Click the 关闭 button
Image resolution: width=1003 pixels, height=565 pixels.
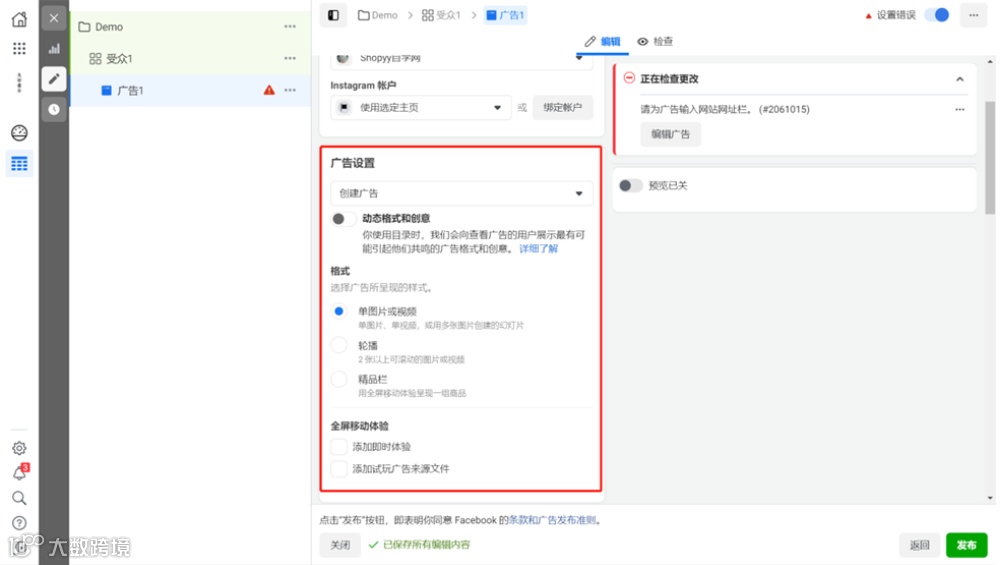[340, 545]
